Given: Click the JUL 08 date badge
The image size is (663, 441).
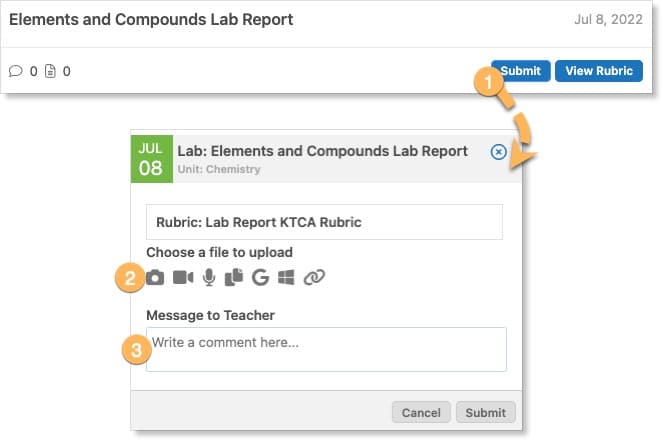Looking at the screenshot, I should 151,159.
